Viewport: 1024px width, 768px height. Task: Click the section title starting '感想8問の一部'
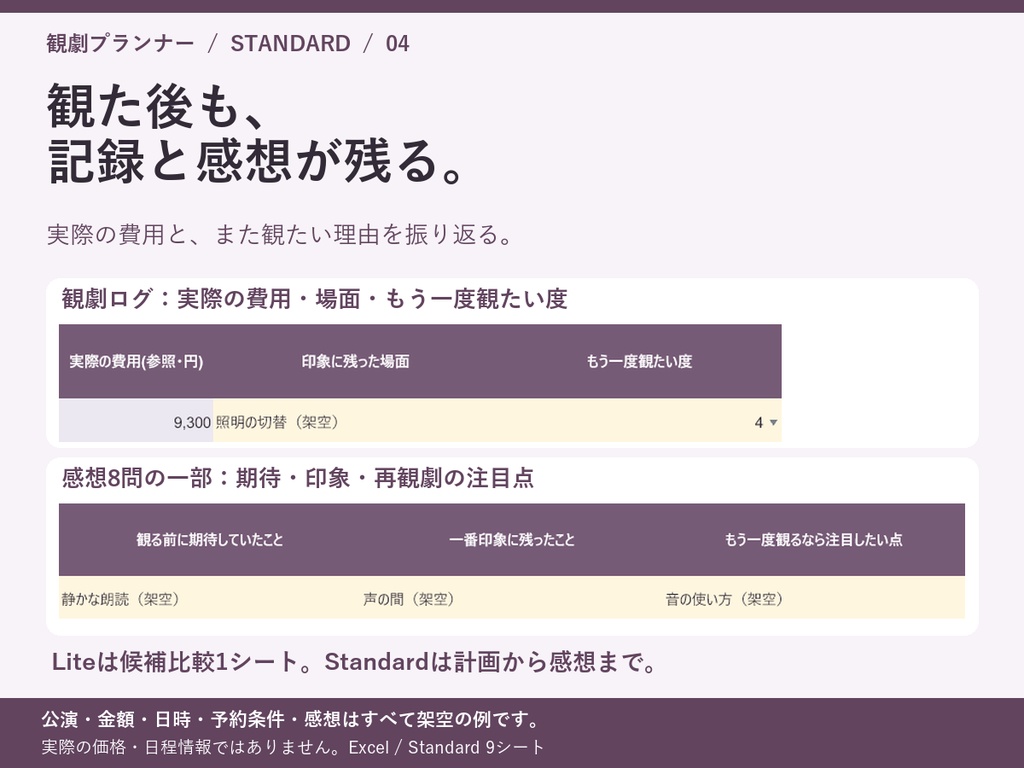pos(298,478)
